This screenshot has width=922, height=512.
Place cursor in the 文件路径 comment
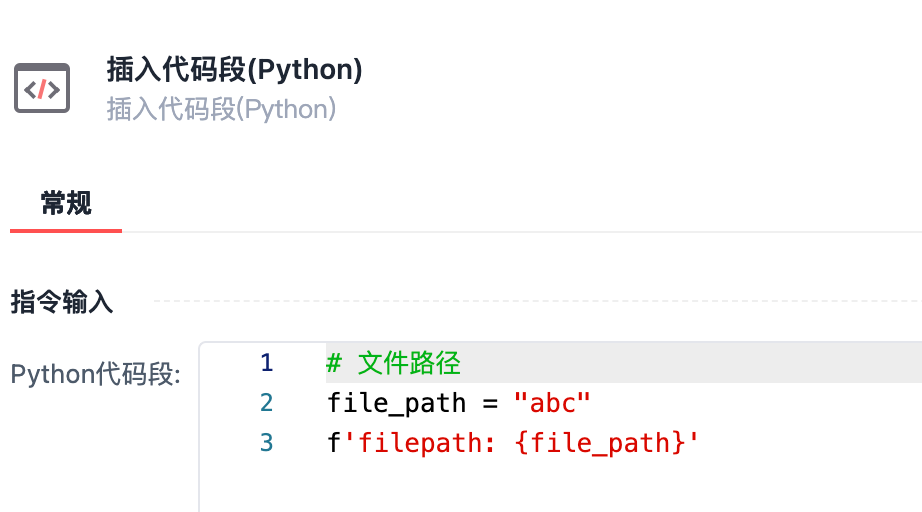click(409, 363)
